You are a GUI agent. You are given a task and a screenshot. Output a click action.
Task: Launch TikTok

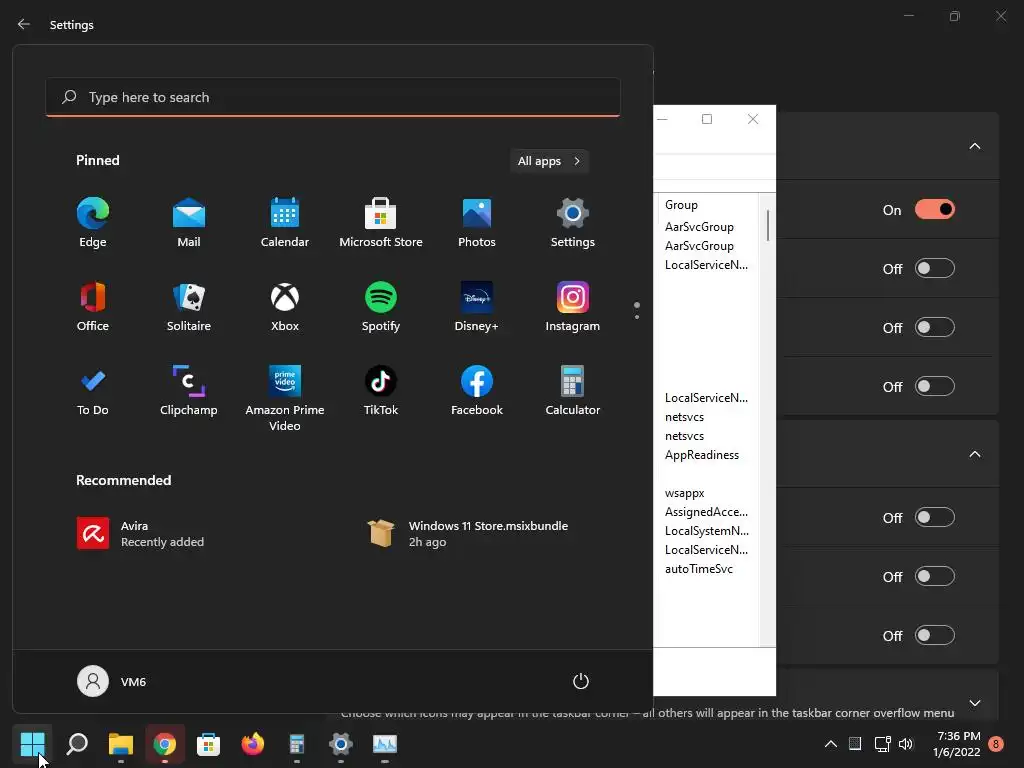click(381, 391)
